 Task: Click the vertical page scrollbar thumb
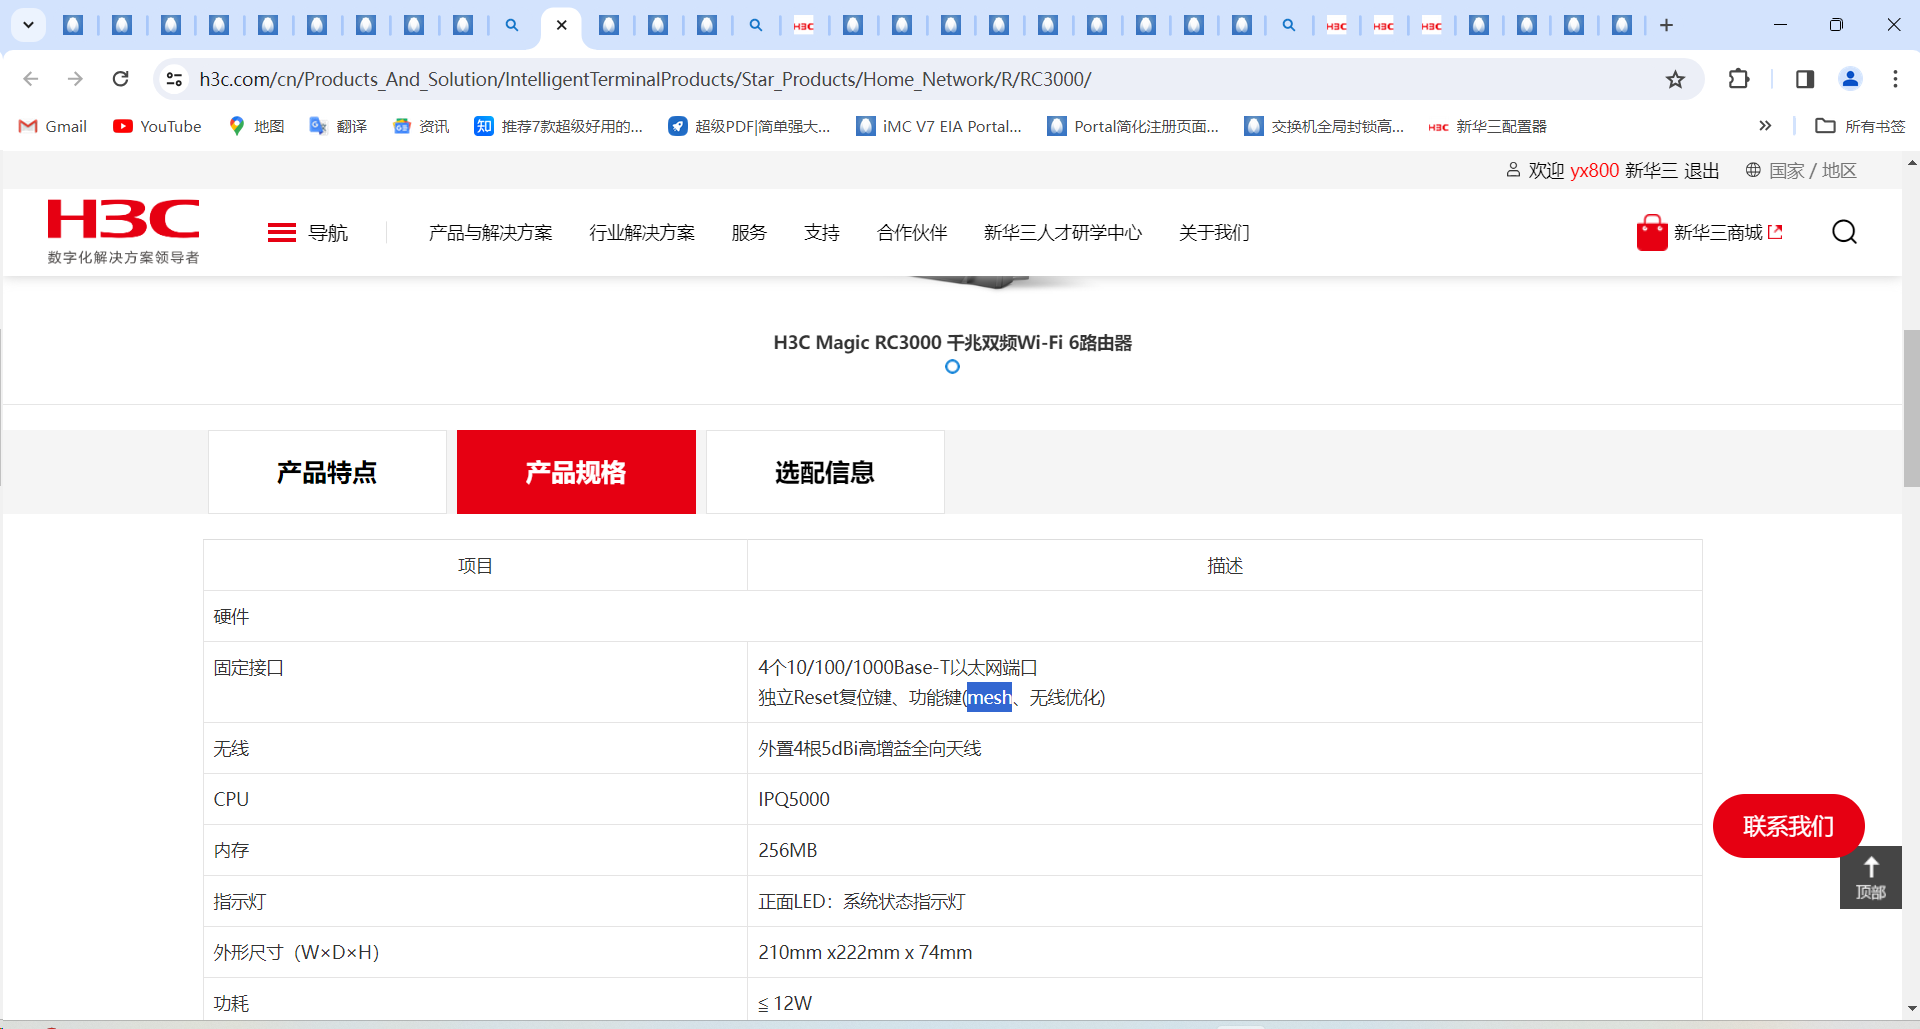(x=1911, y=408)
